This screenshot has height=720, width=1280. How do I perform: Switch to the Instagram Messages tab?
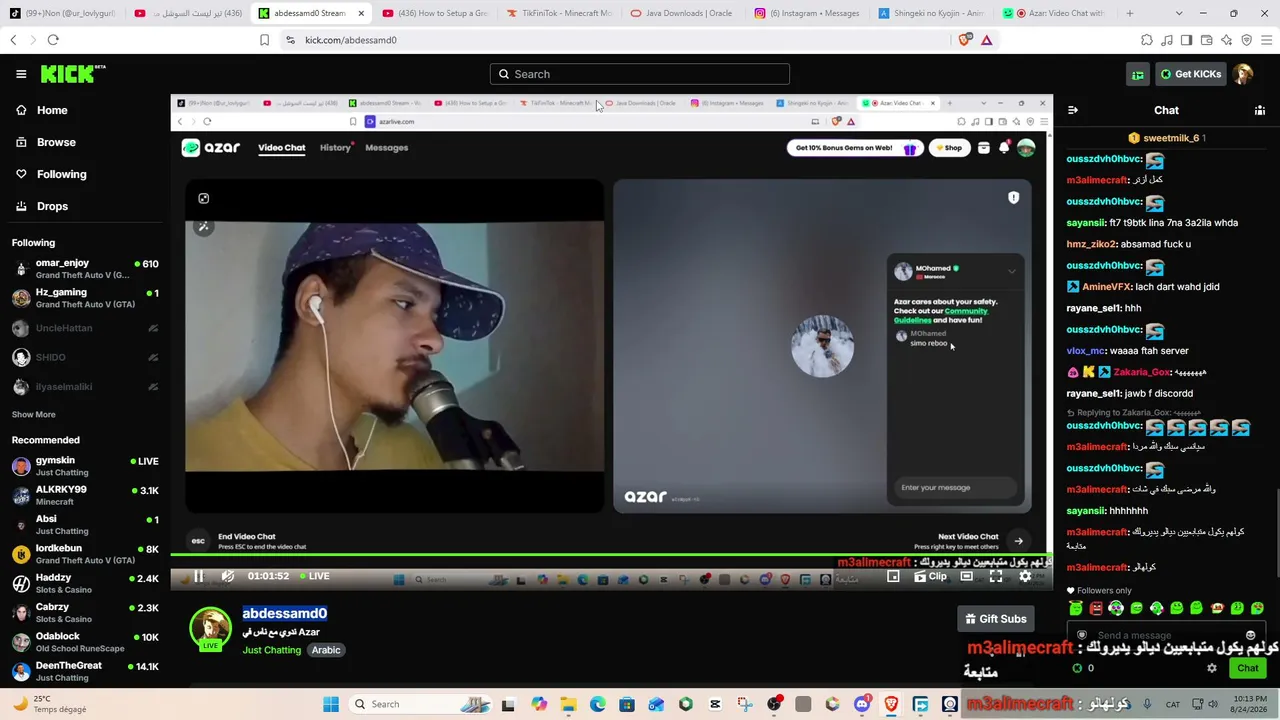click(805, 13)
